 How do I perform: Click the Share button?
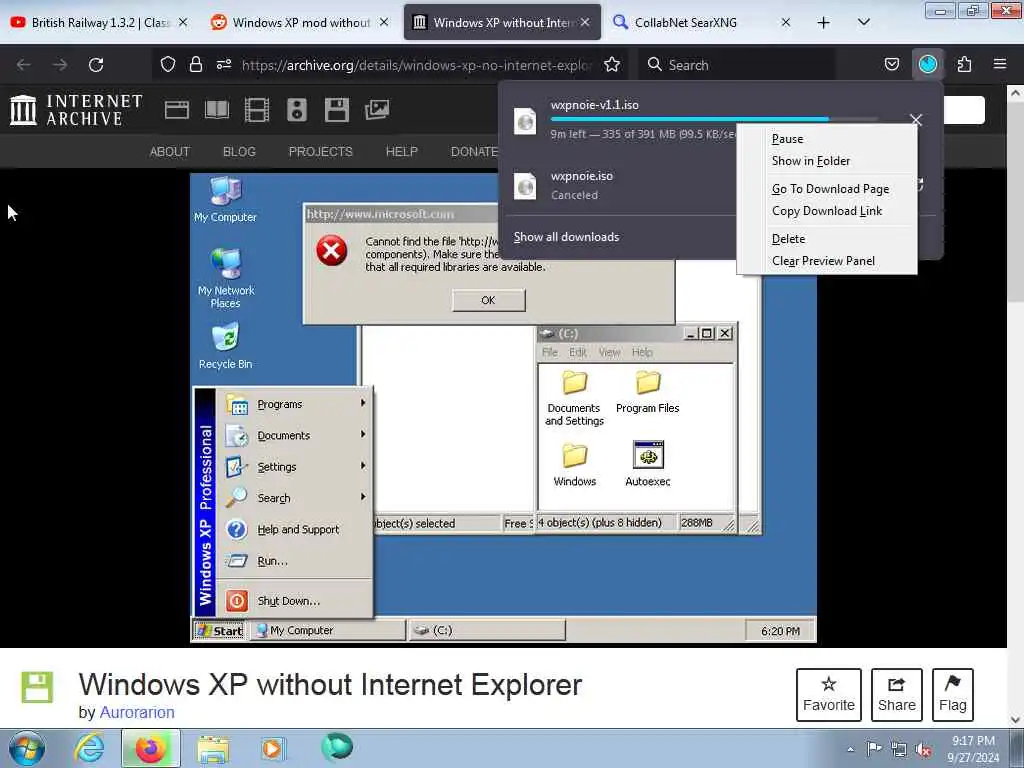coord(897,695)
